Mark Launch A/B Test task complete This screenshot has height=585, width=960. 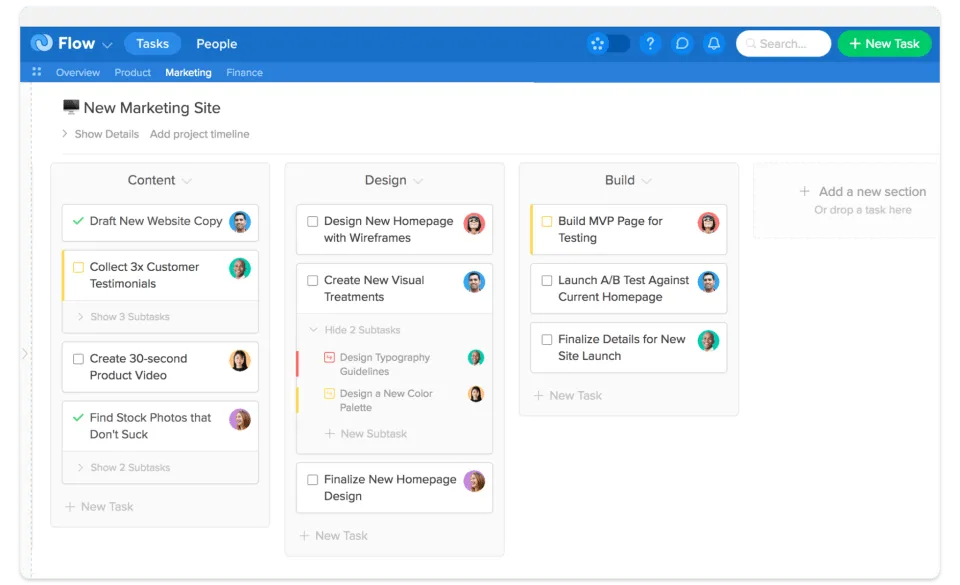pos(546,281)
